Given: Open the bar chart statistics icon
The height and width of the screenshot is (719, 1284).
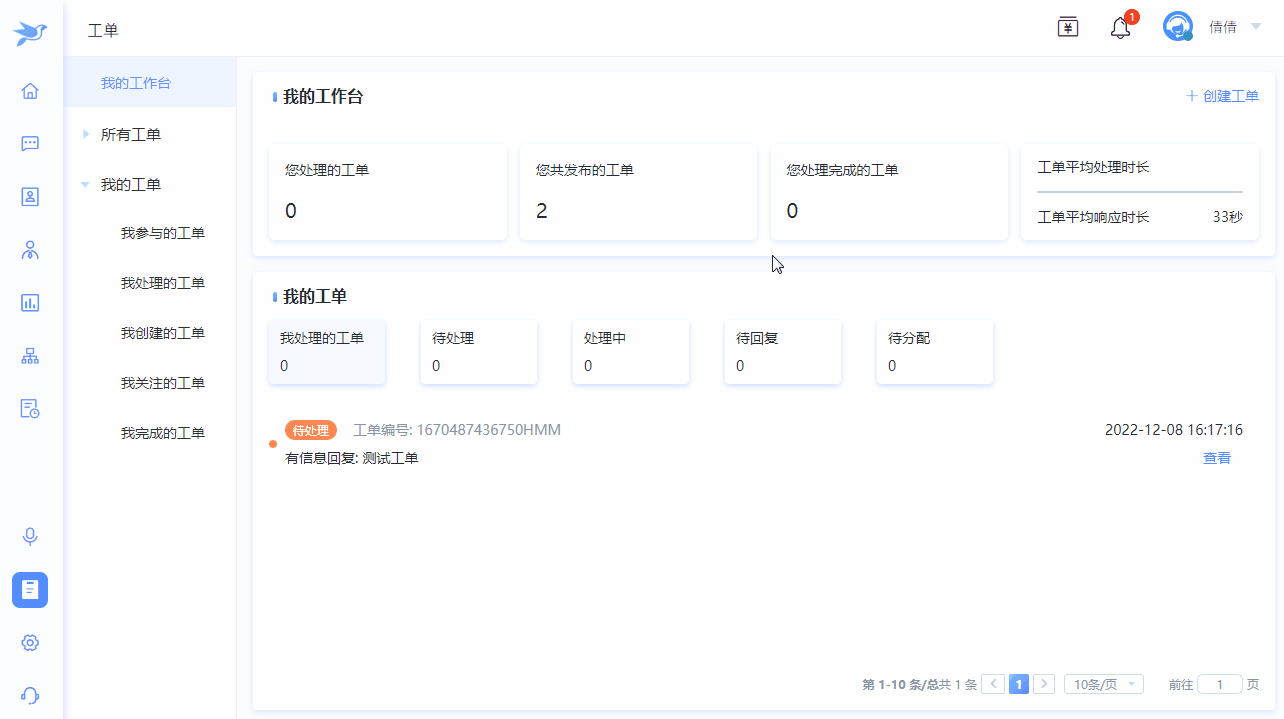Looking at the screenshot, I should (x=30, y=302).
